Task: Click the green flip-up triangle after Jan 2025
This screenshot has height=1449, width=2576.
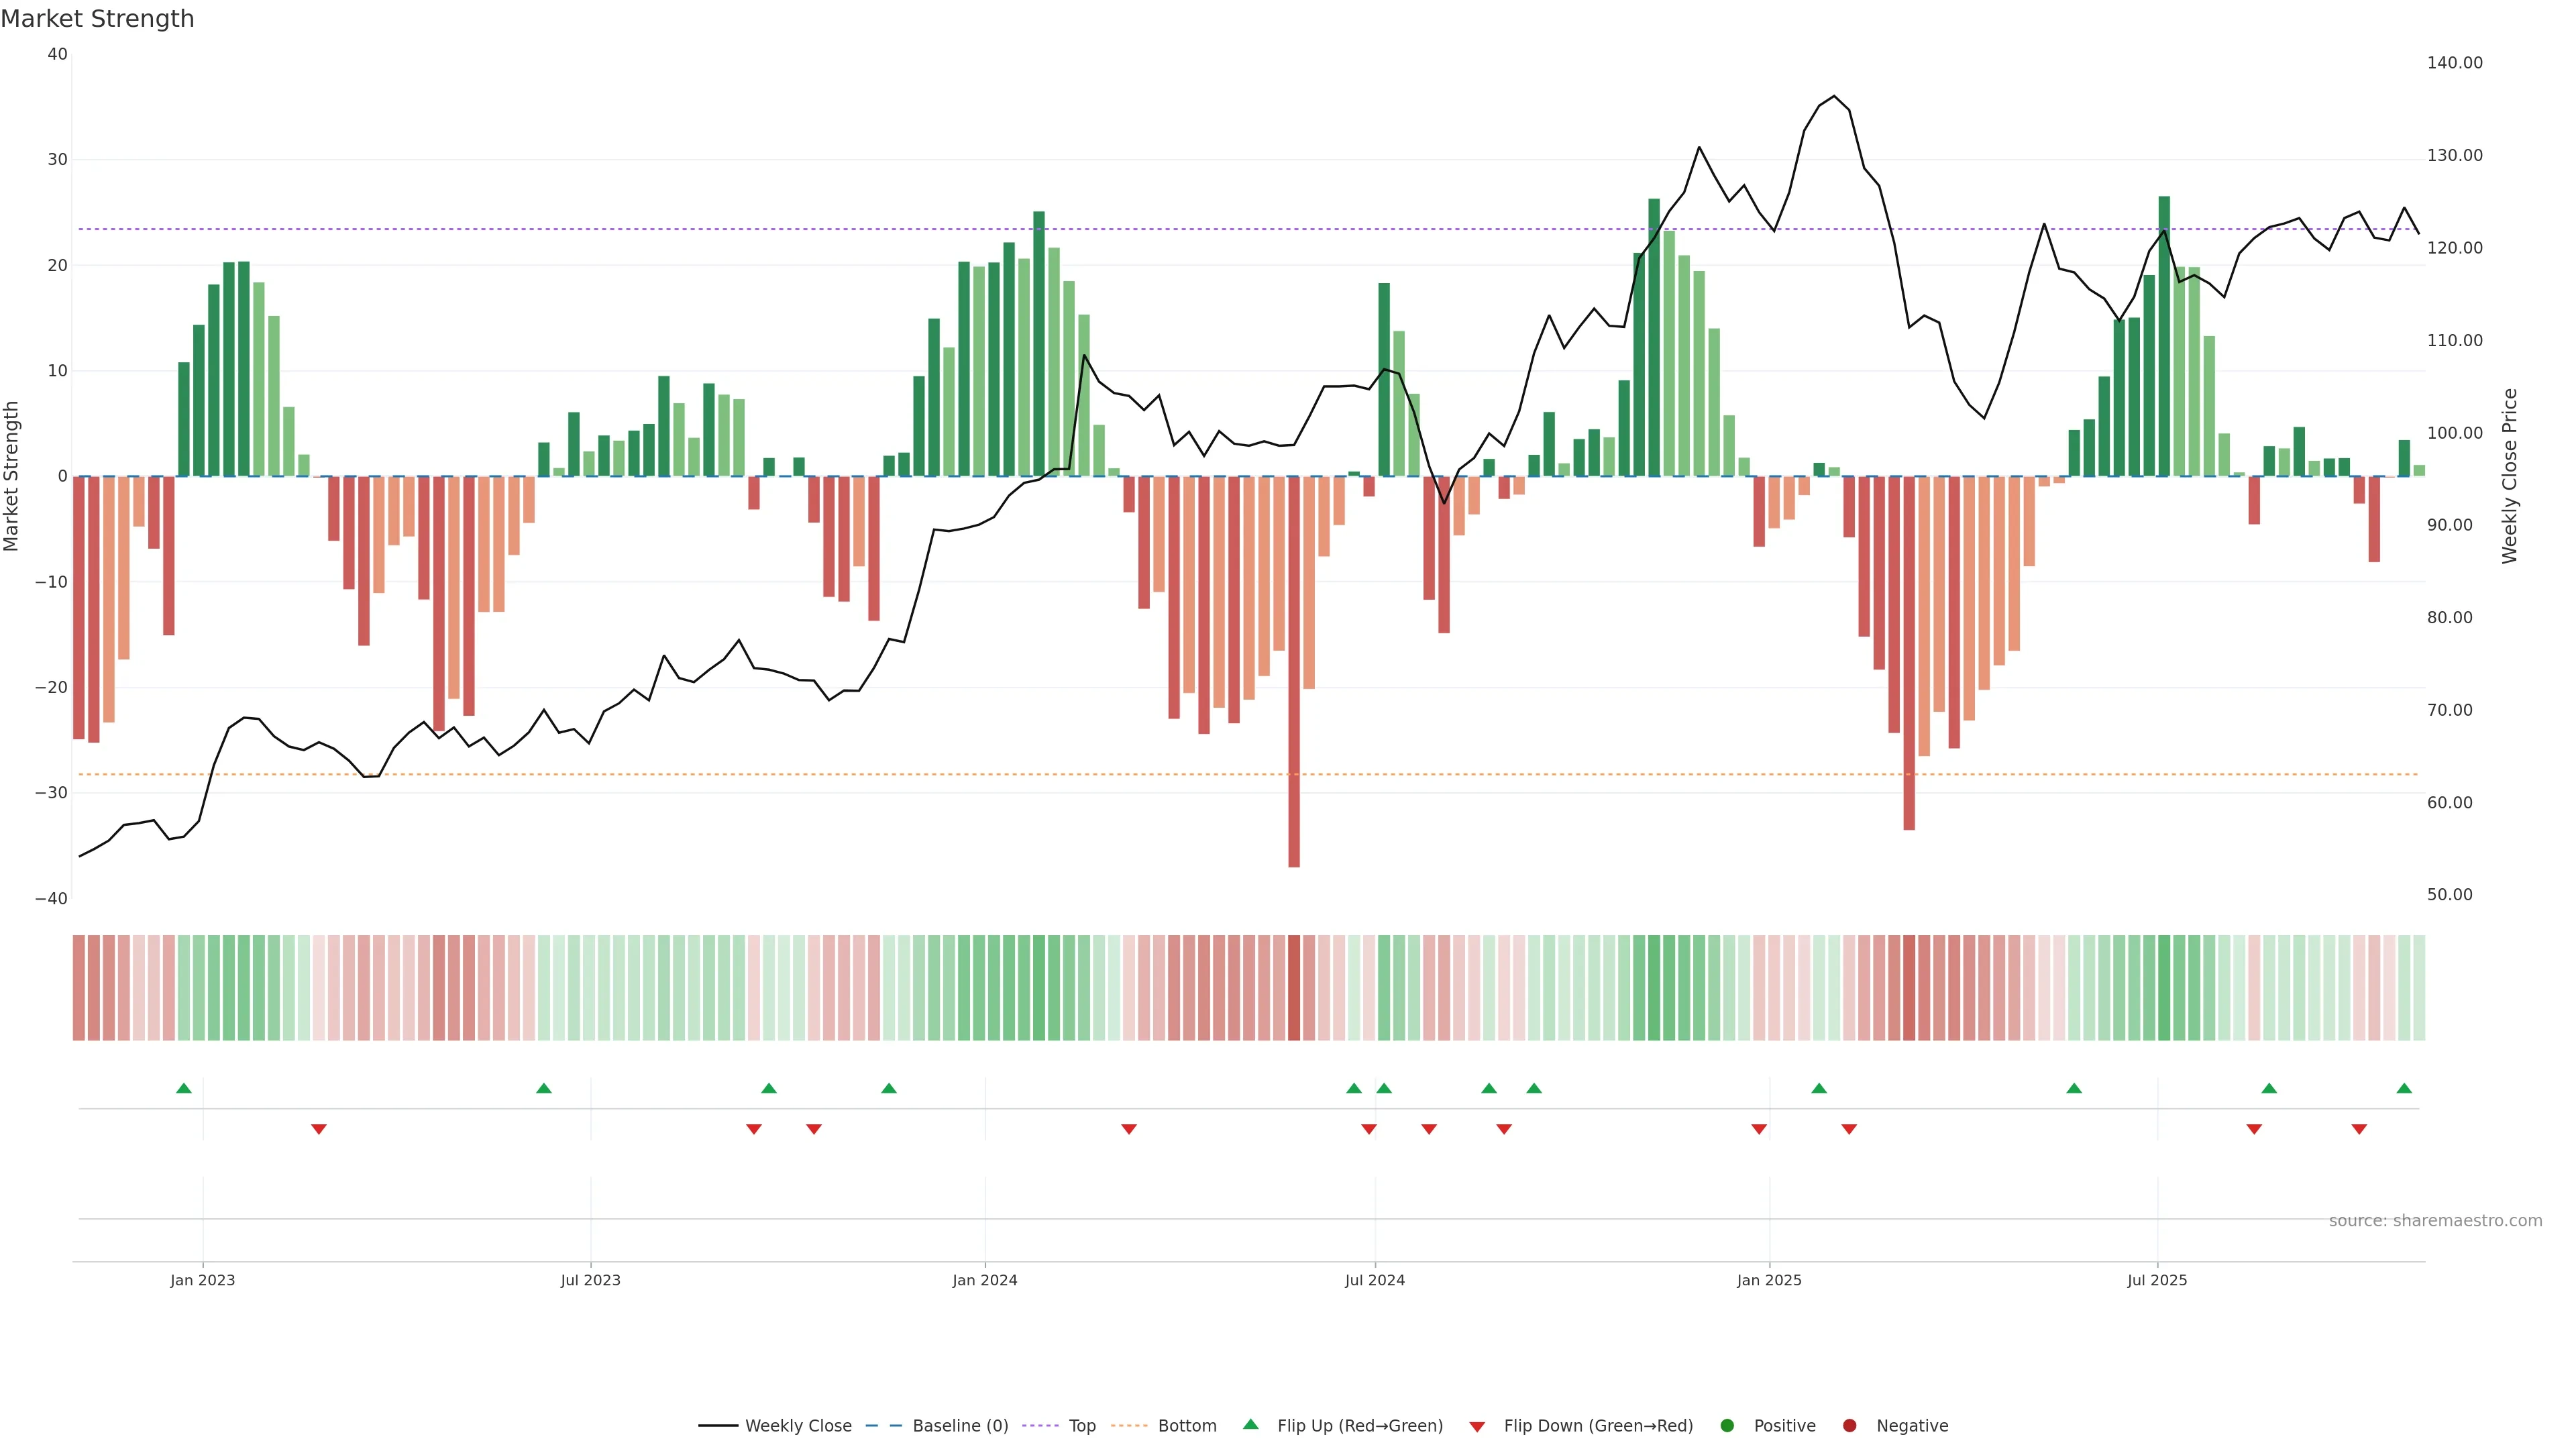Action: [x=1819, y=1088]
